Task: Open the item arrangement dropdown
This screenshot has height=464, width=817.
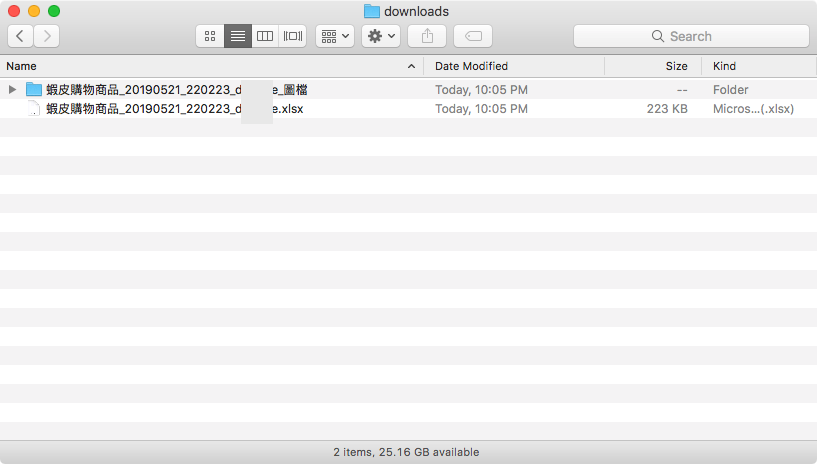Action: (x=335, y=36)
